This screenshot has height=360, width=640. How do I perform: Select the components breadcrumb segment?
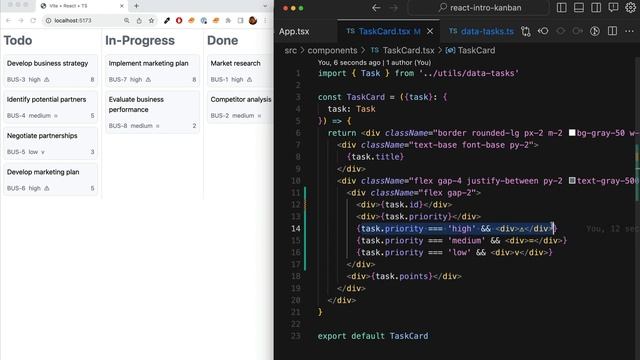[x=332, y=50]
